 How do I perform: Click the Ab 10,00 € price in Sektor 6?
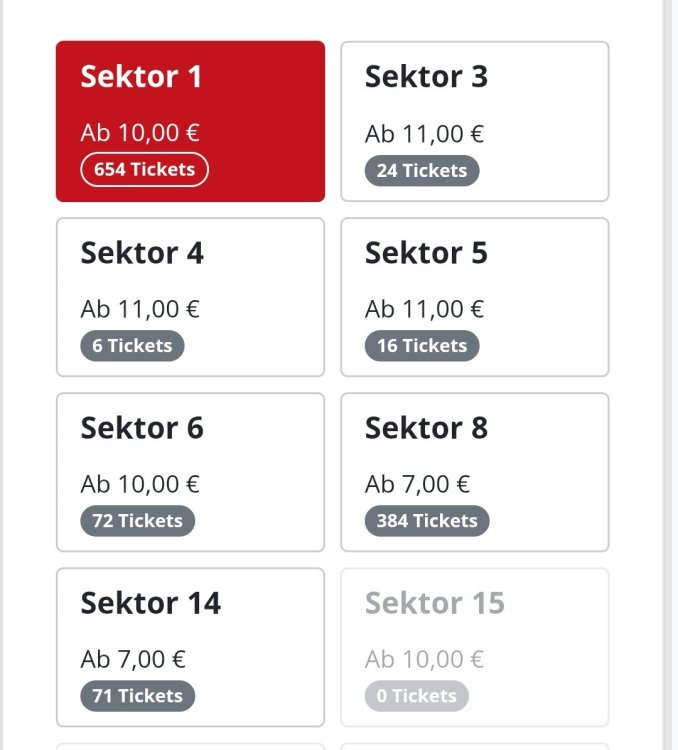pos(140,485)
